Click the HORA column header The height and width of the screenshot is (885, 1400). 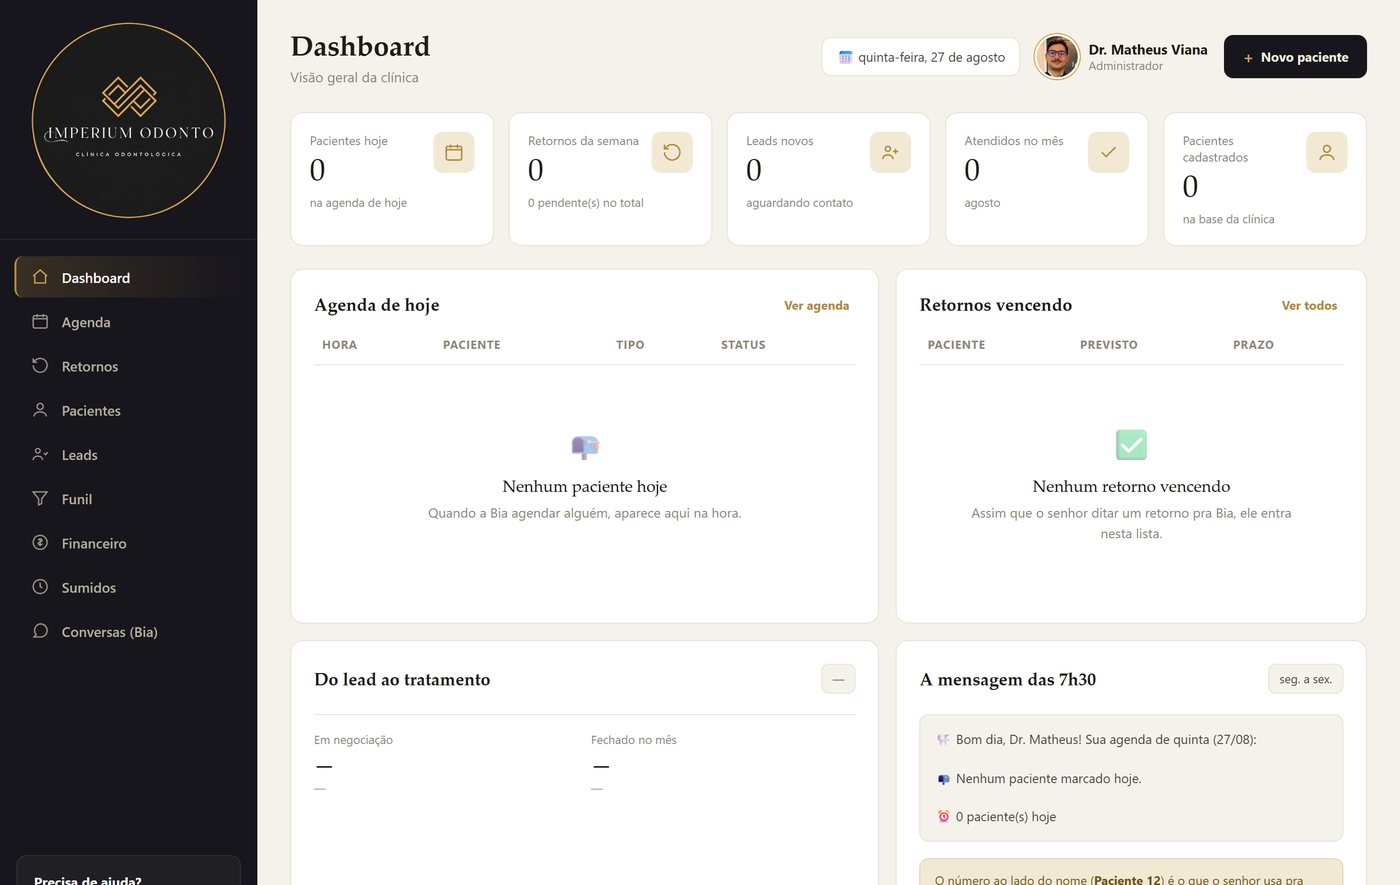(339, 345)
